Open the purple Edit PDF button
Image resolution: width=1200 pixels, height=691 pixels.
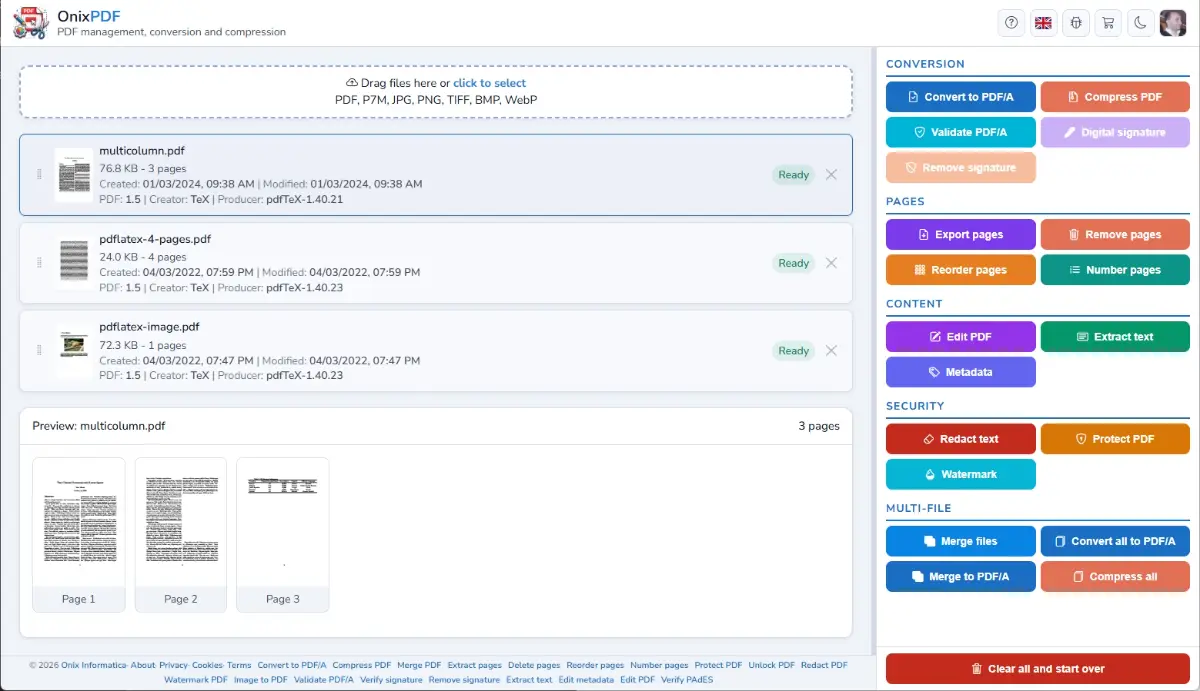(961, 337)
